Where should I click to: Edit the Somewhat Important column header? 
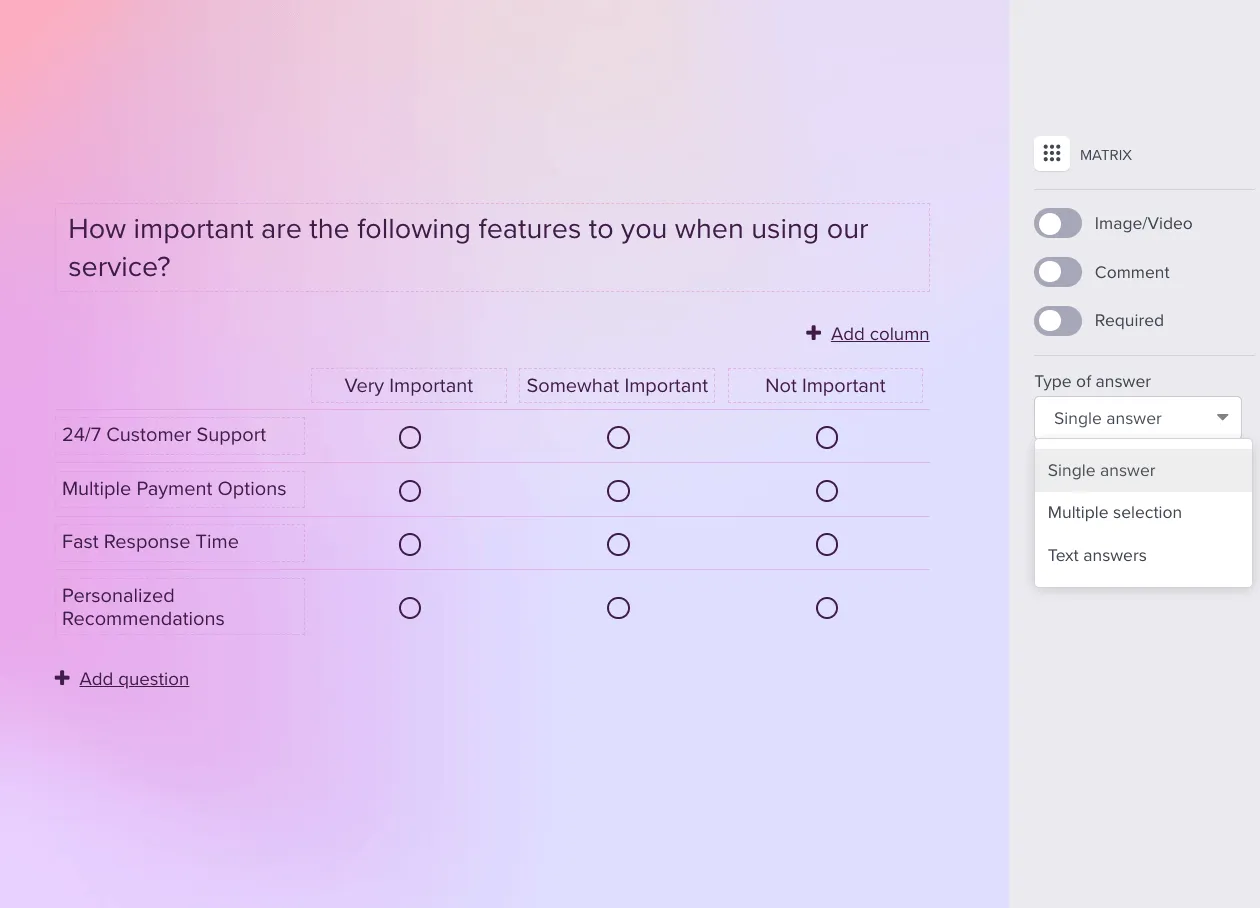coord(617,386)
